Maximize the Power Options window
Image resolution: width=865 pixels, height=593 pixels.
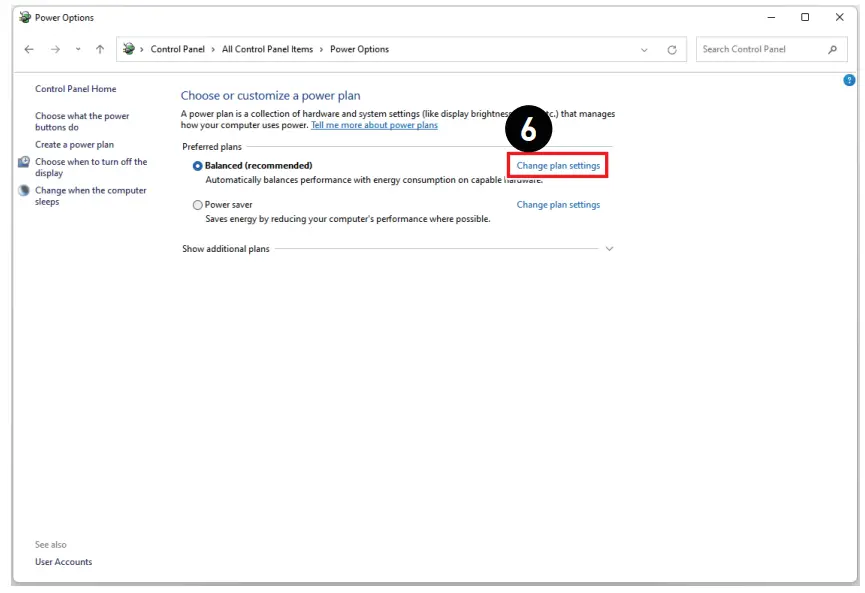click(x=805, y=17)
